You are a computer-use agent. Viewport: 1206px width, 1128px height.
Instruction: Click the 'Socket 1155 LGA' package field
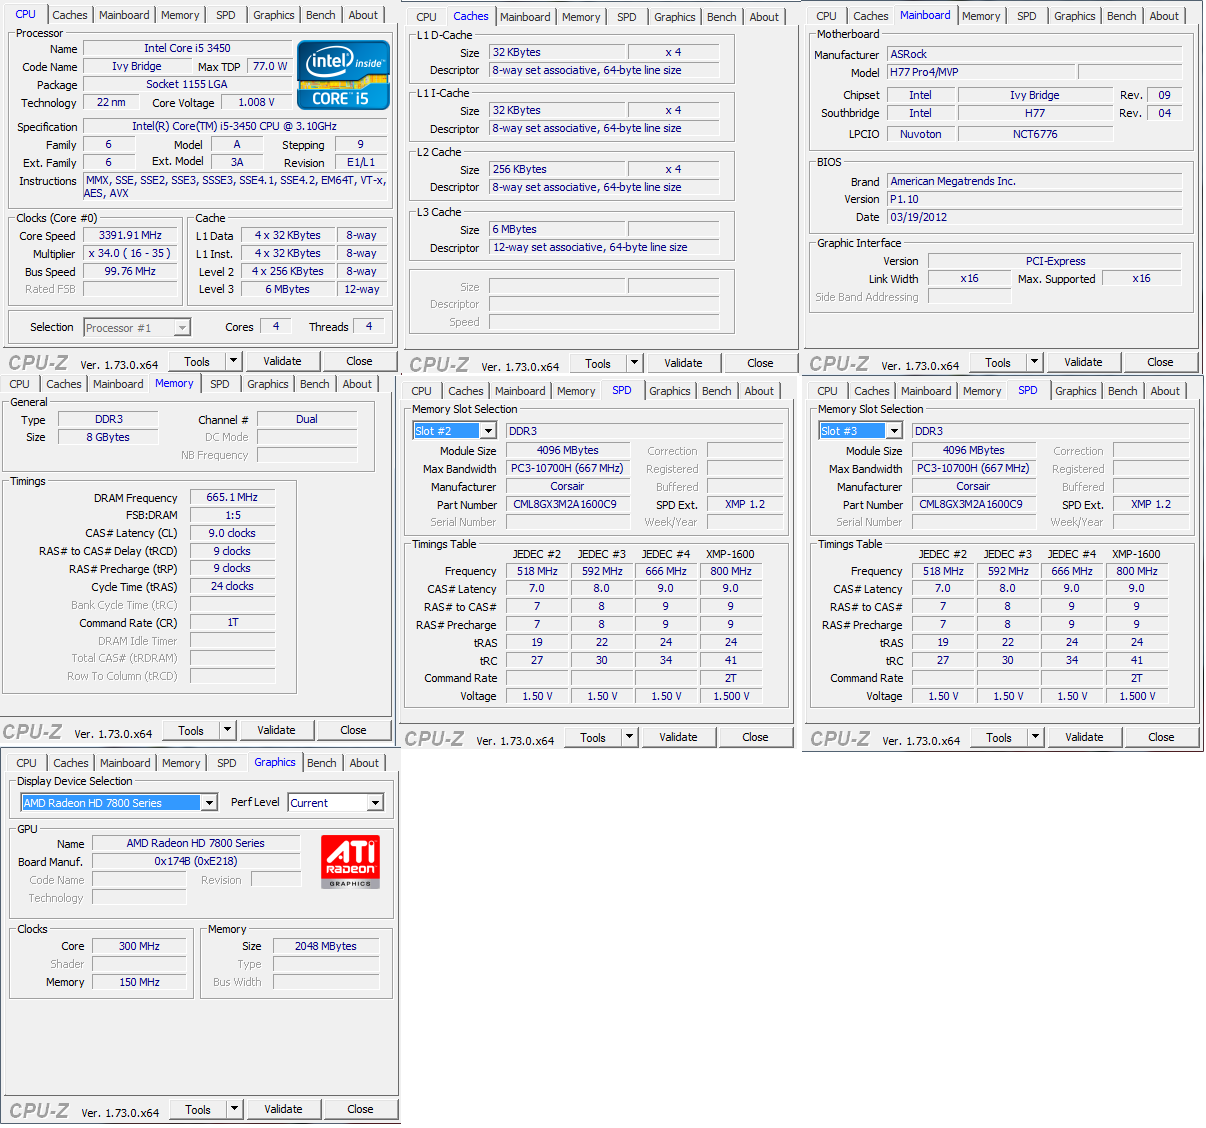coord(187,84)
